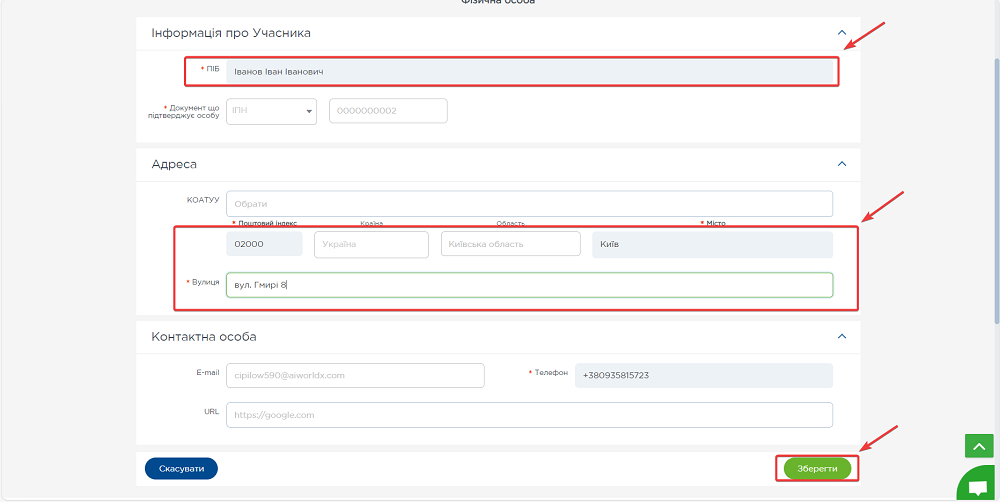This screenshot has width=1000, height=502.
Task: Click into the Вулиця street field
Action: click(529, 285)
